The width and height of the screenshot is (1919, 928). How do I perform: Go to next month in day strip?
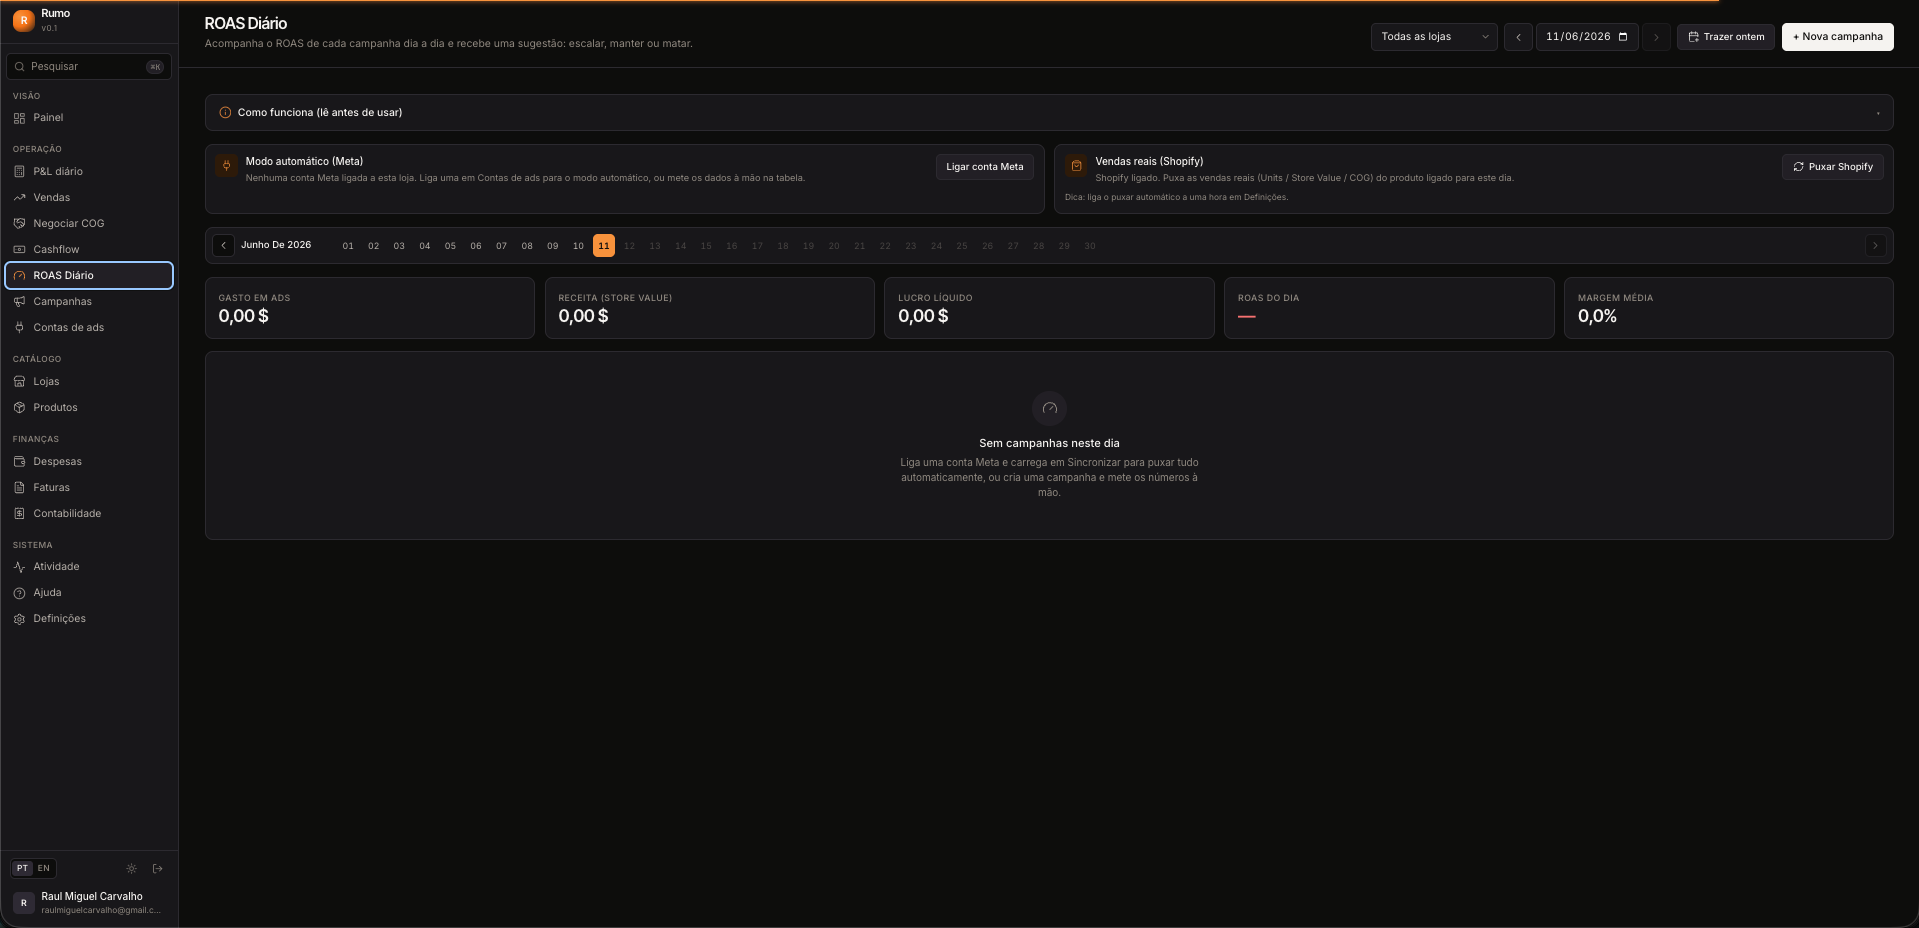click(x=1875, y=246)
